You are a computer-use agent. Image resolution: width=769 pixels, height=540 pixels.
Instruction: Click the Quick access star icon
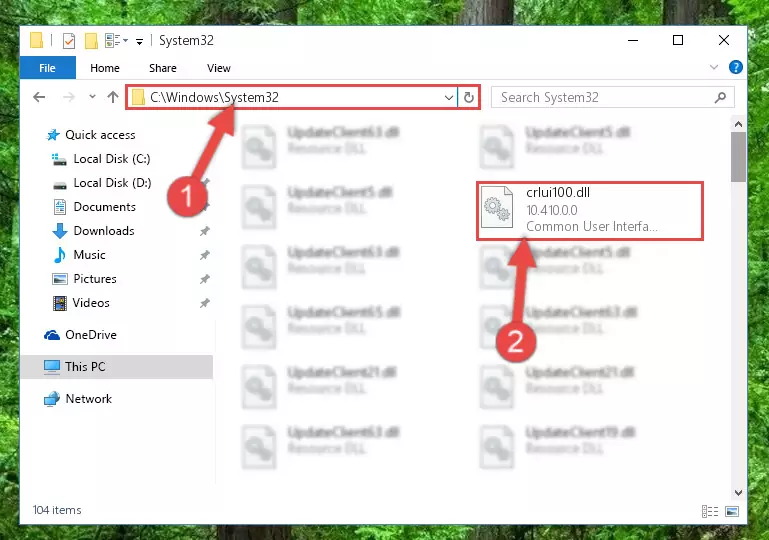(52, 135)
